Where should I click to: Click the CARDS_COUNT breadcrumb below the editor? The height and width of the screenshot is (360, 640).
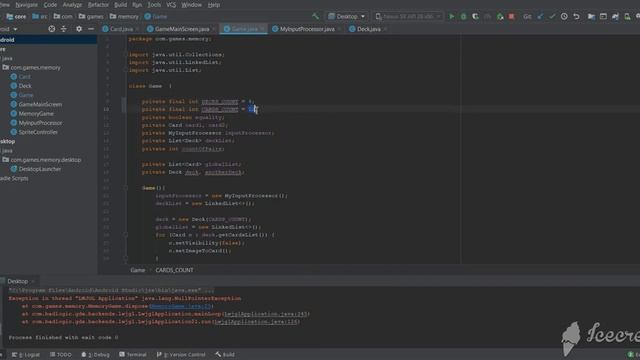click(x=174, y=270)
